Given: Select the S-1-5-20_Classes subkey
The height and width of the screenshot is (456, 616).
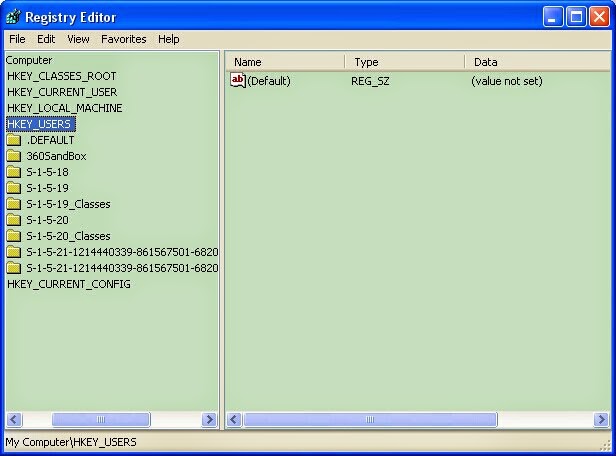Looking at the screenshot, I should point(68,236).
